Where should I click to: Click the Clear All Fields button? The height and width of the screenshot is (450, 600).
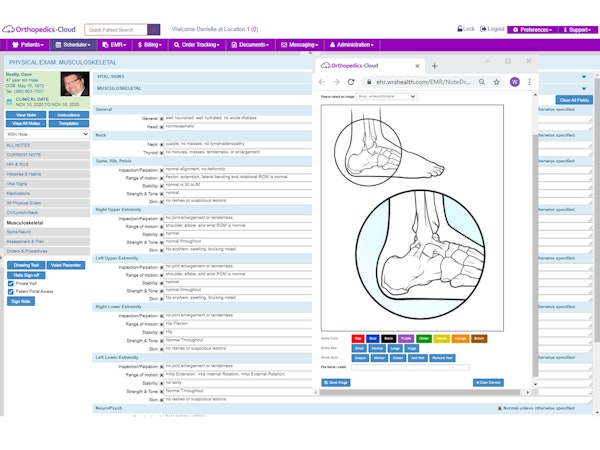click(x=574, y=100)
